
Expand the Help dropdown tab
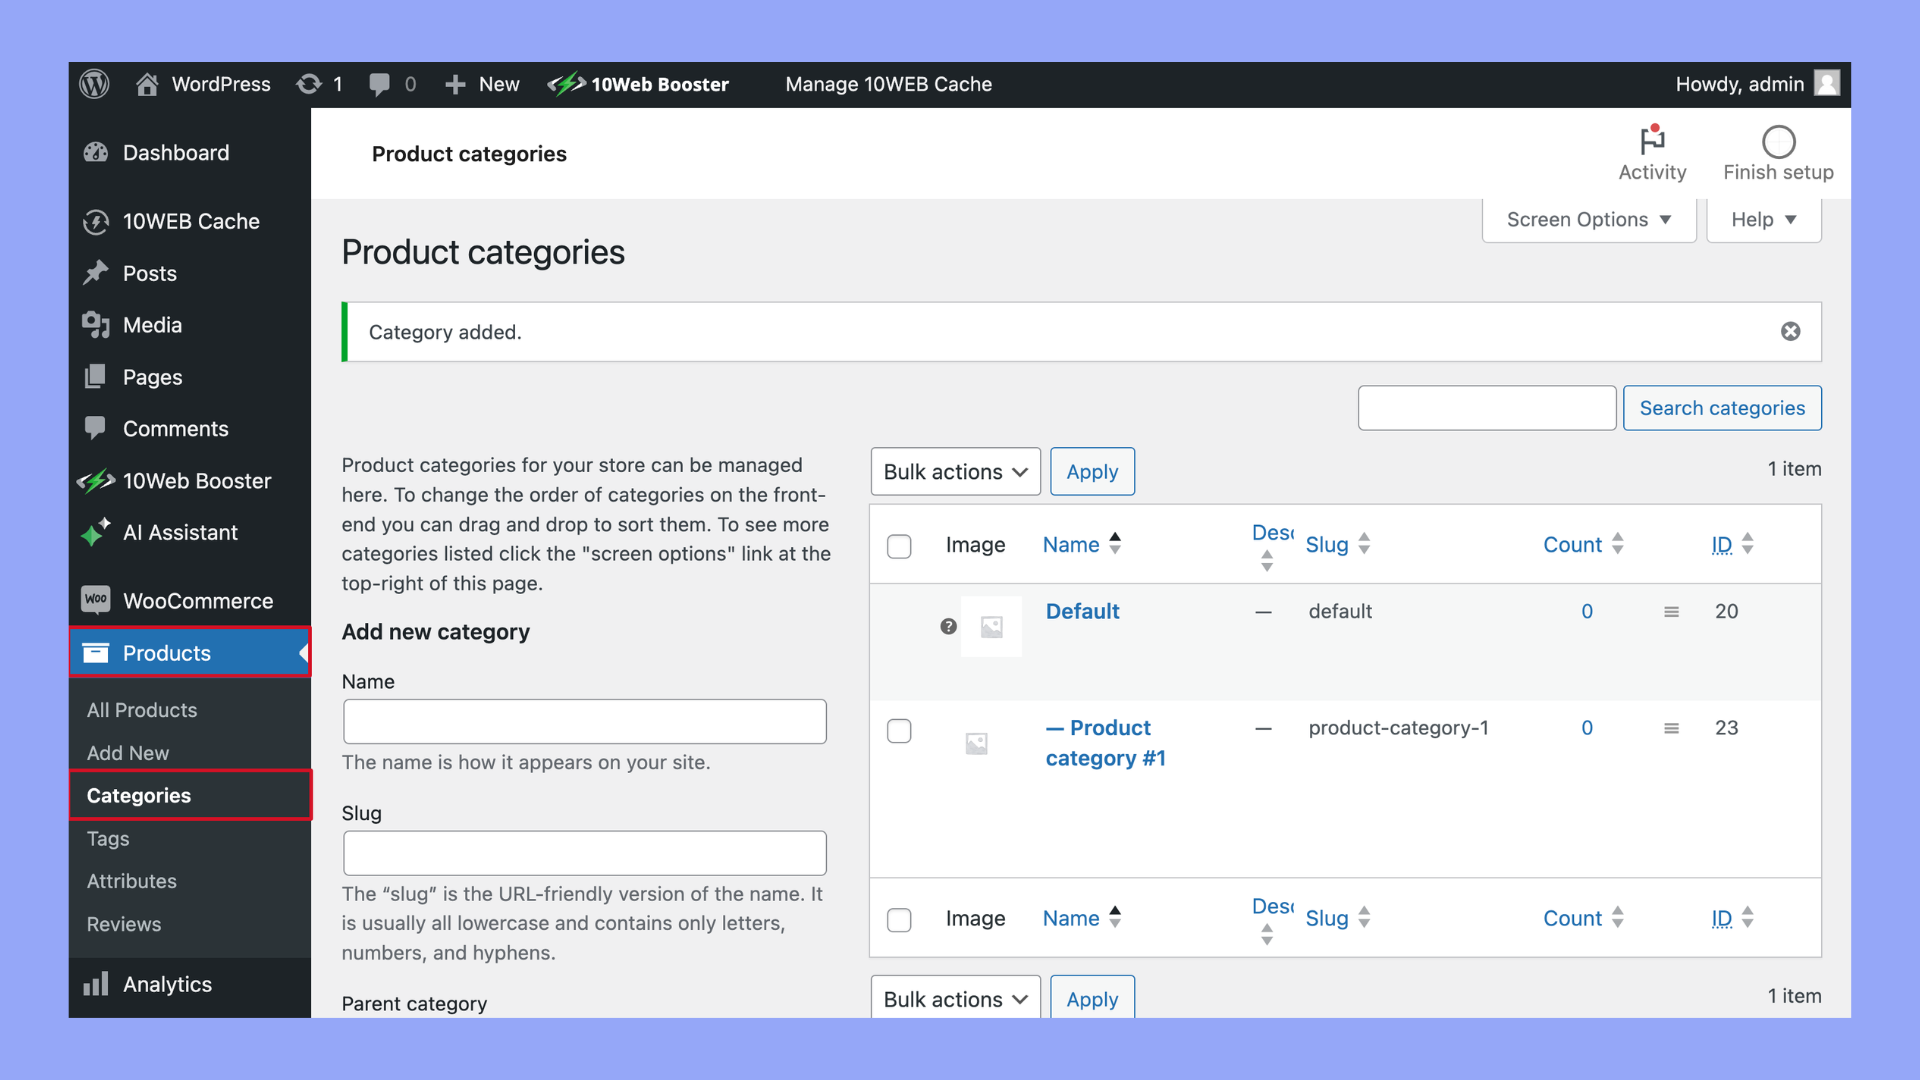(x=1763, y=220)
